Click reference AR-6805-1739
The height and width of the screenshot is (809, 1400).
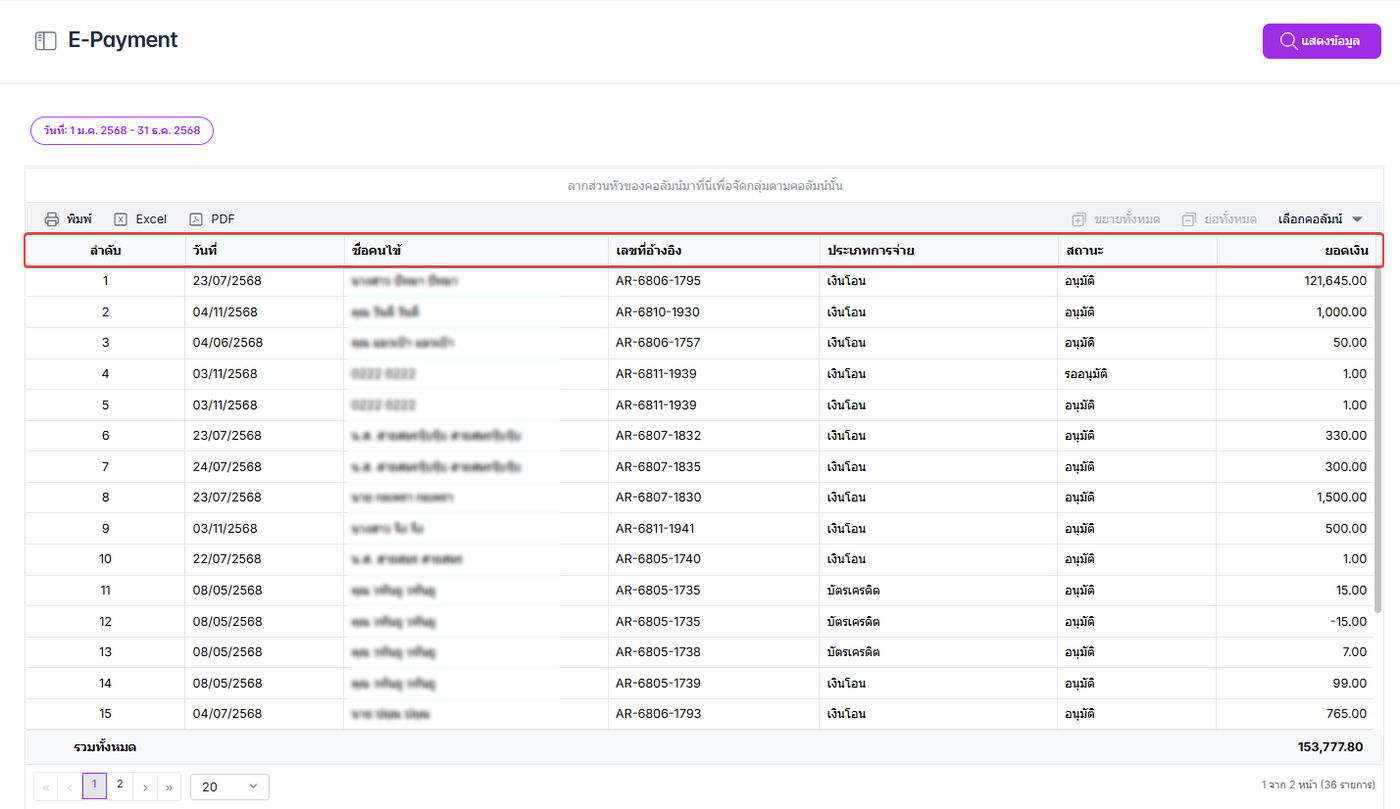click(x=658, y=683)
